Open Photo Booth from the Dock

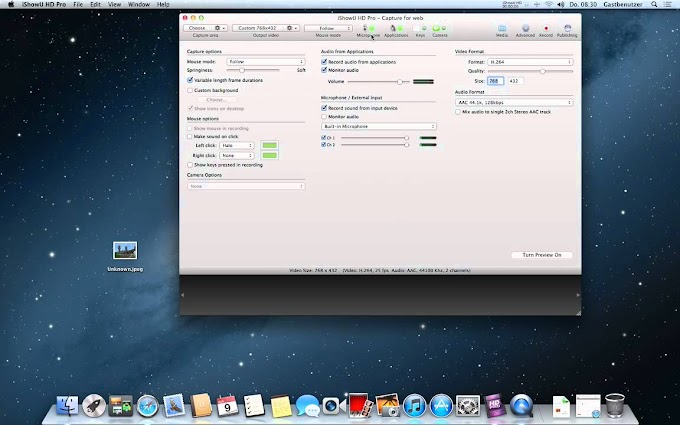(x=360, y=405)
